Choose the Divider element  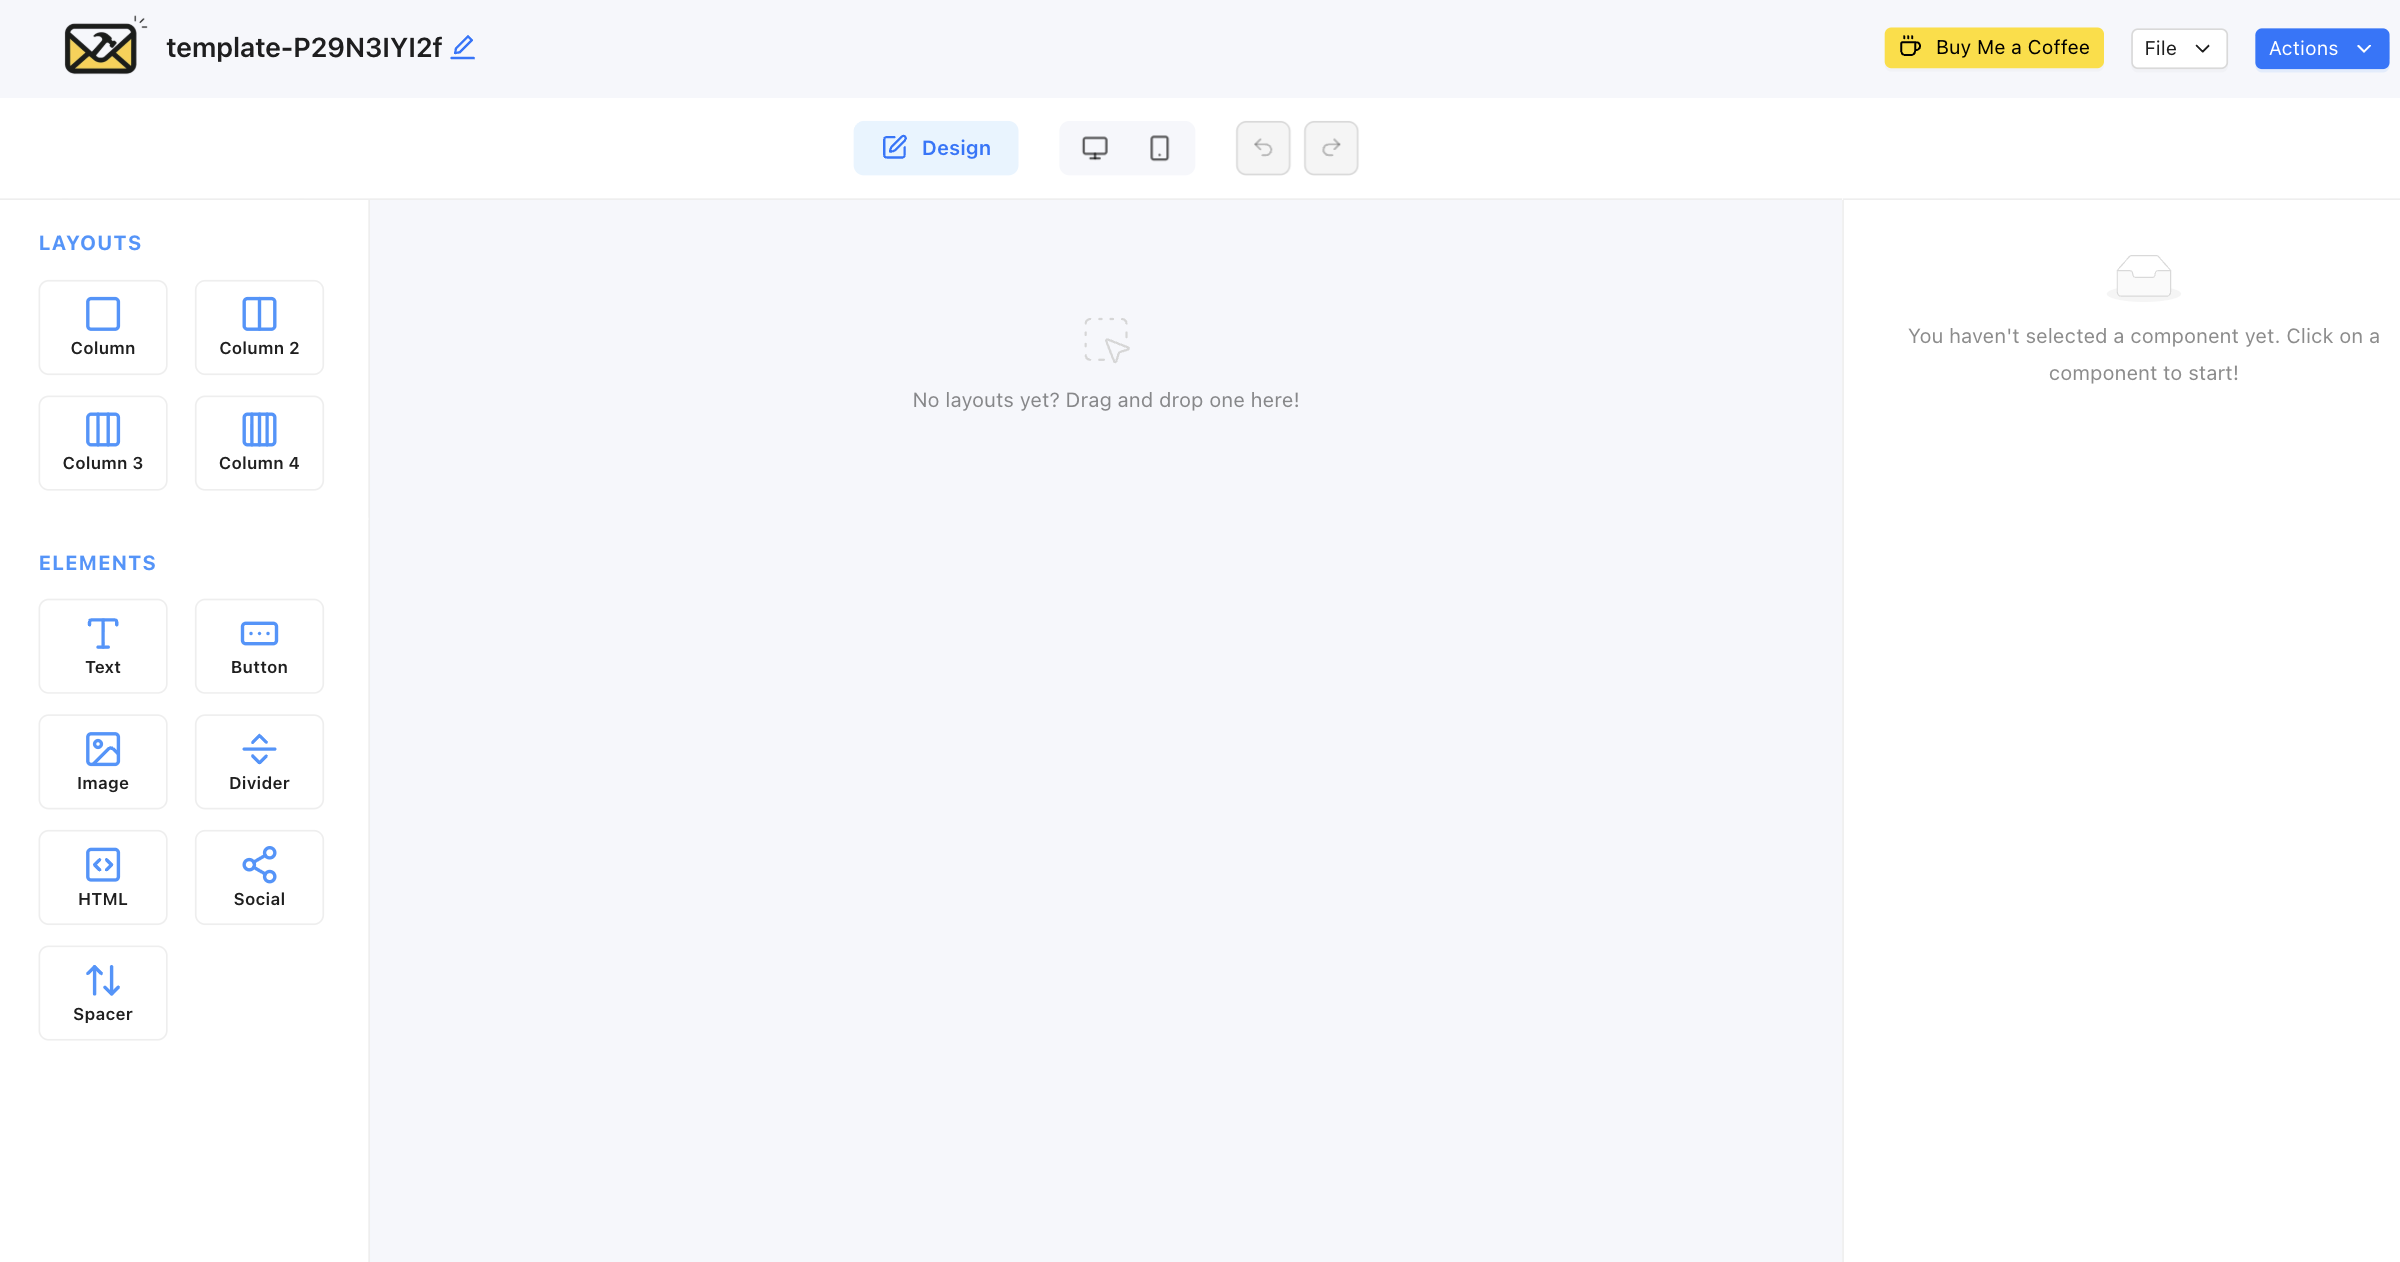259,761
